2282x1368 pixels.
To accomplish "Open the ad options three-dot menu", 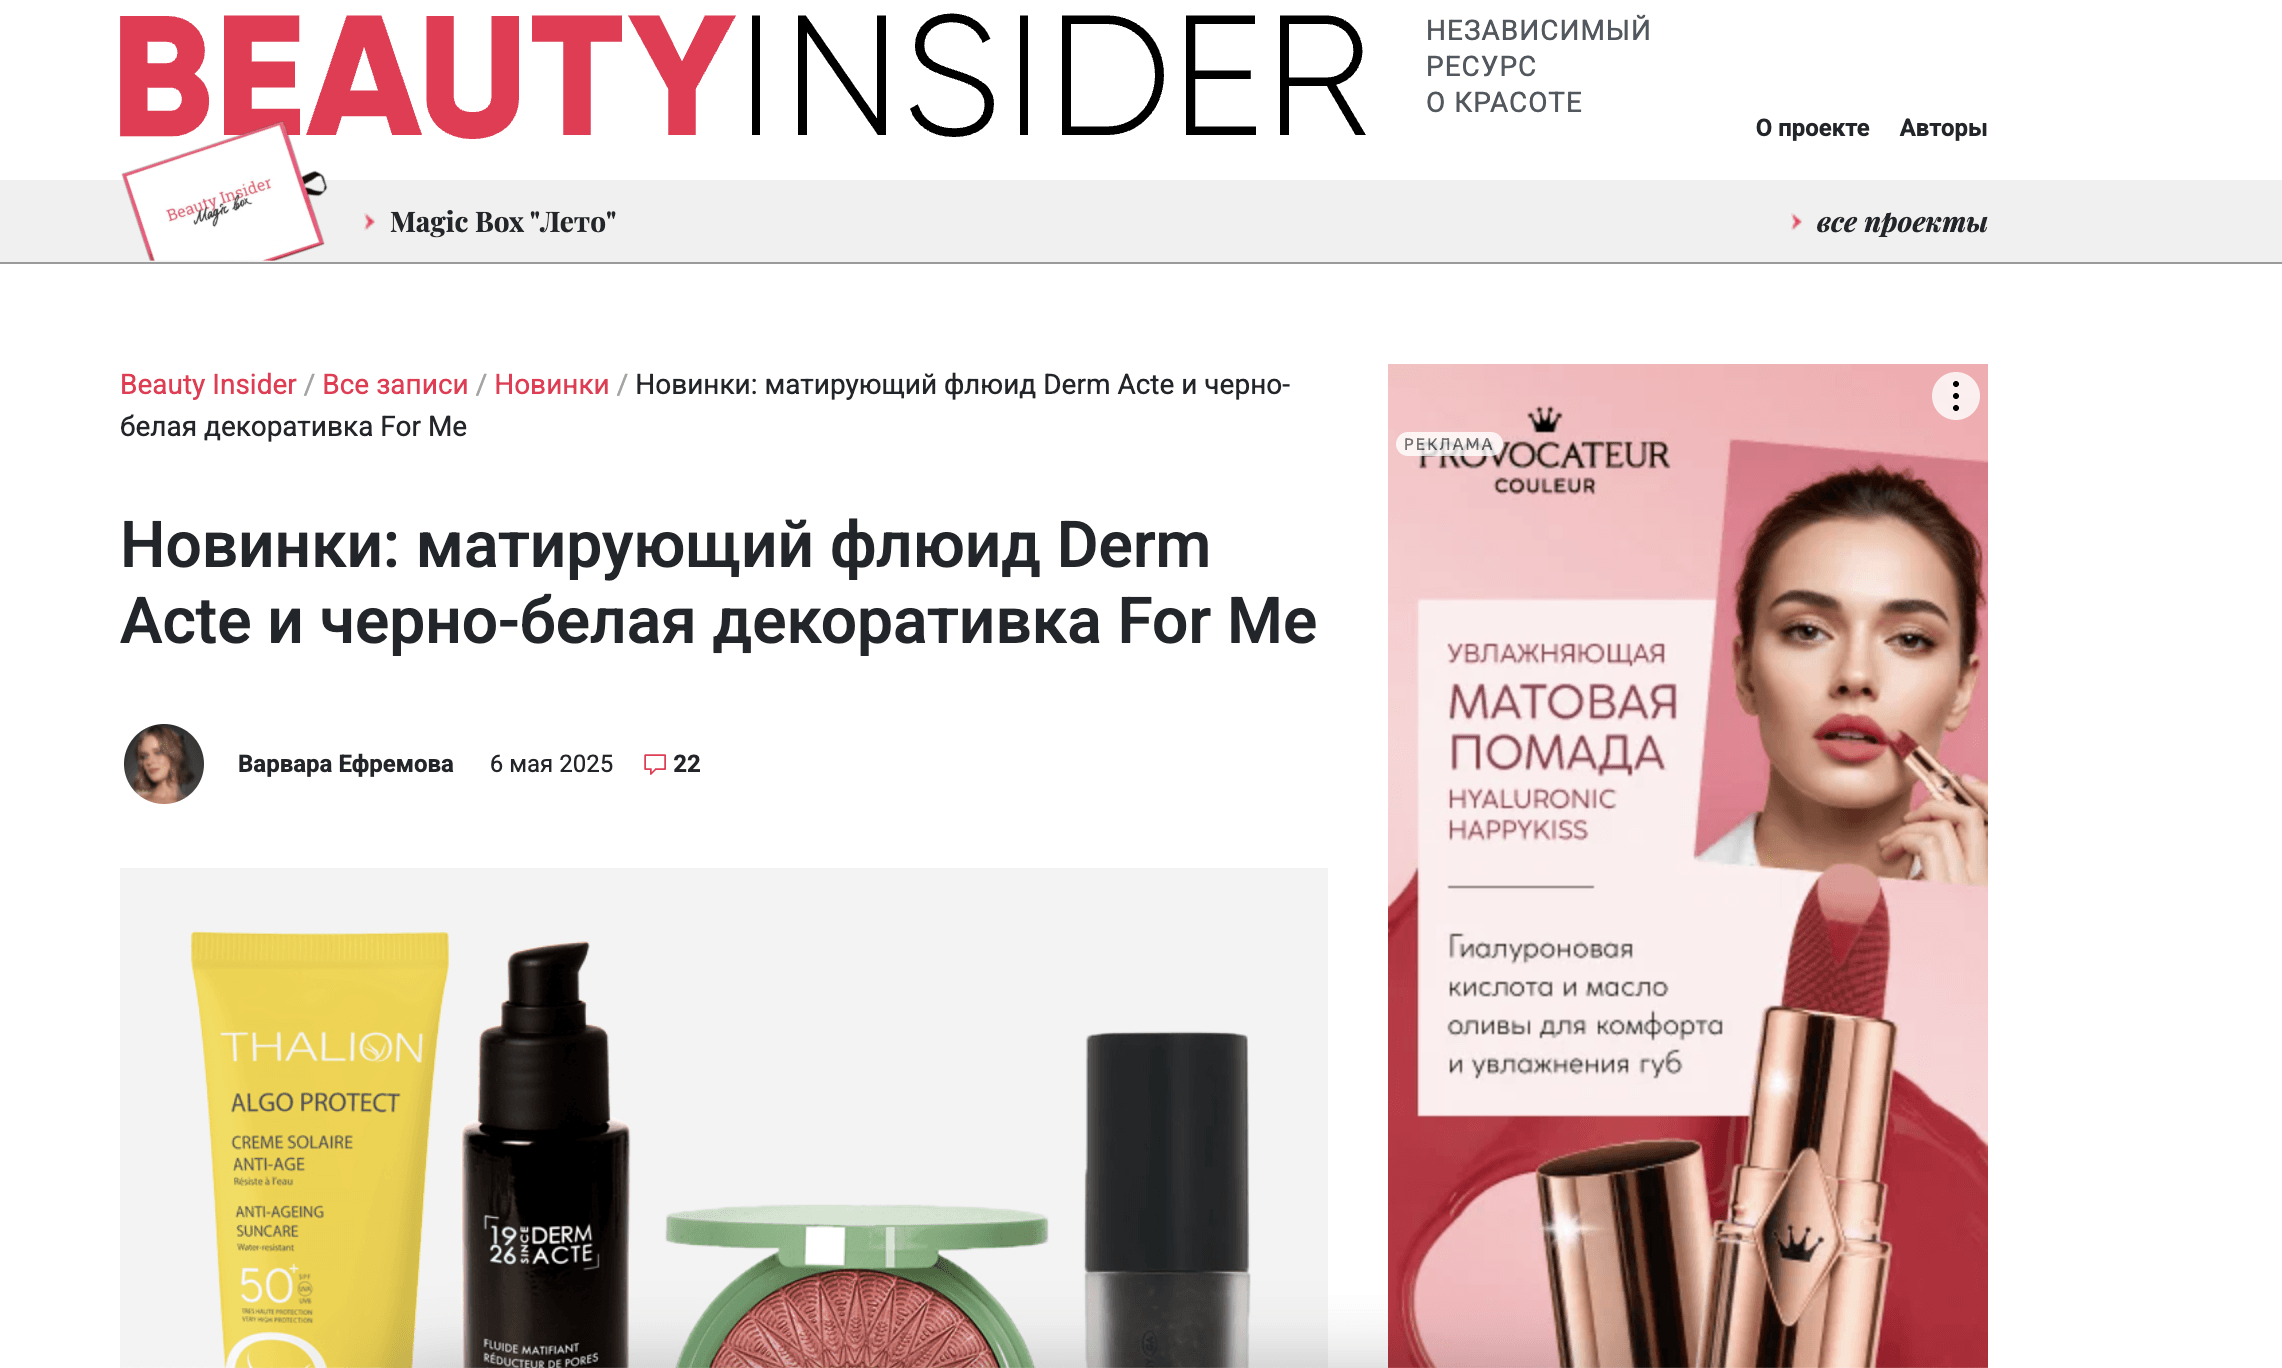I will coord(1955,397).
